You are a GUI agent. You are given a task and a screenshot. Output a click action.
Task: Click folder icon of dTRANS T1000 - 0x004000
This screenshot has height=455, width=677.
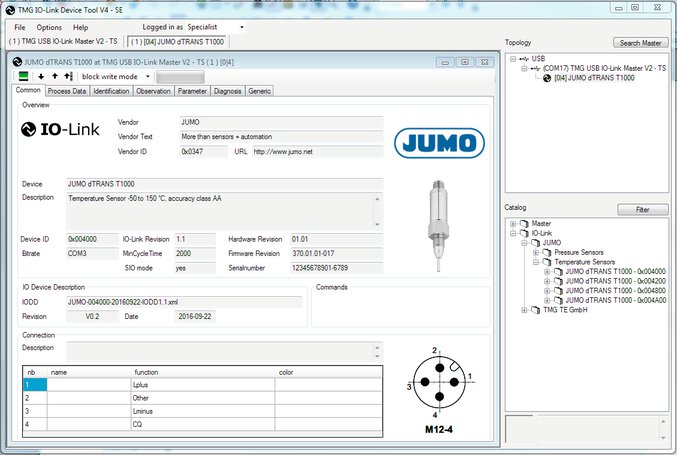click(x=558, y=272)
